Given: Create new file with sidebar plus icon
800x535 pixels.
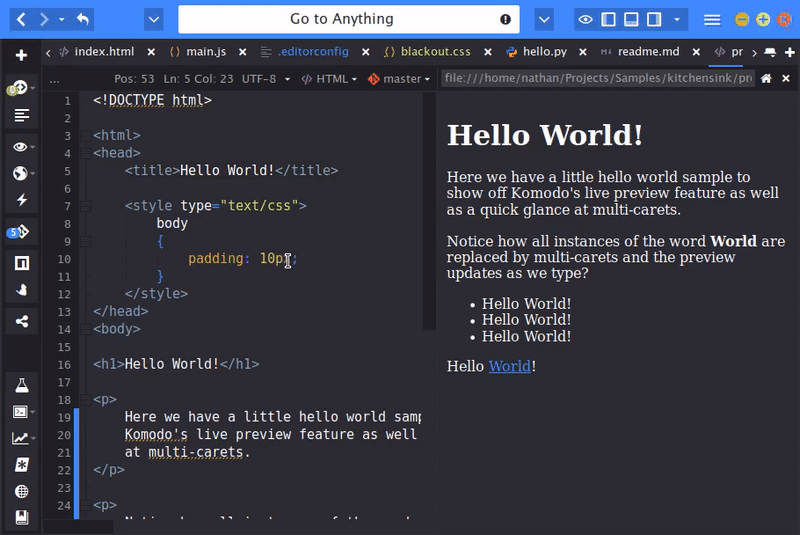Looking at the screenshot, I should pyautogui.click(x=21, y=55).
